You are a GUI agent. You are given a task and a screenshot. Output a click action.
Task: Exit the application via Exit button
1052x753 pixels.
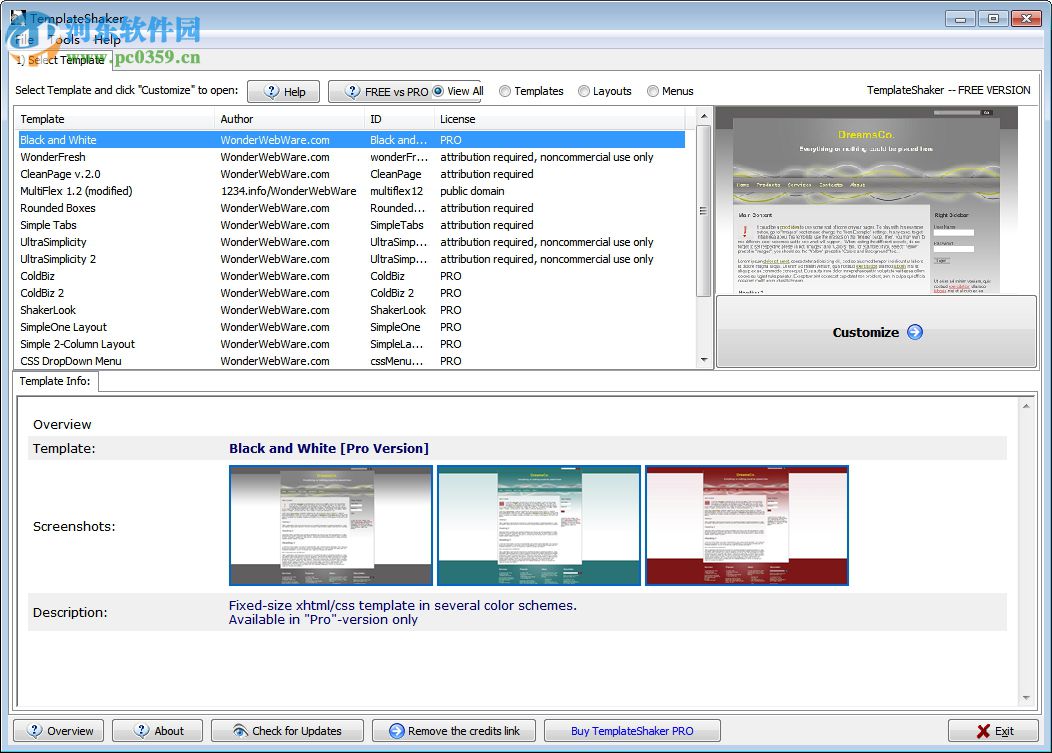coord(994,731)
